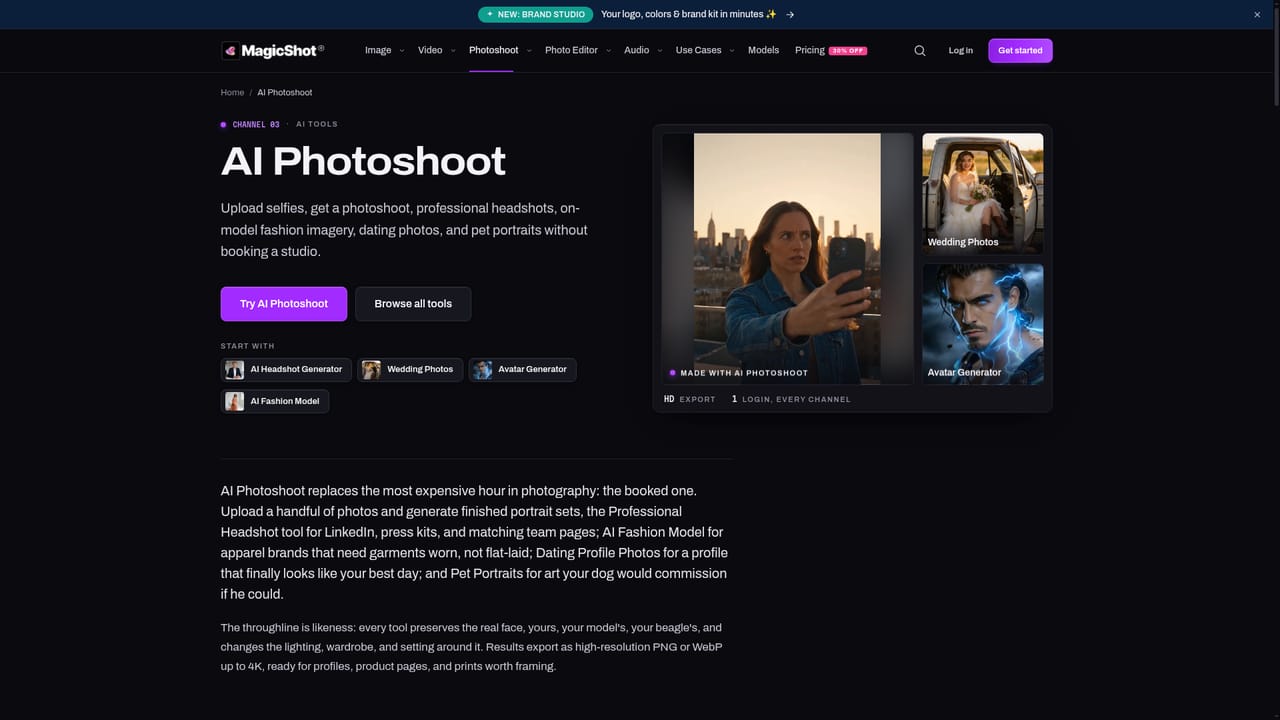
Task: Click the Get started button
Action: coord(1020,50)
